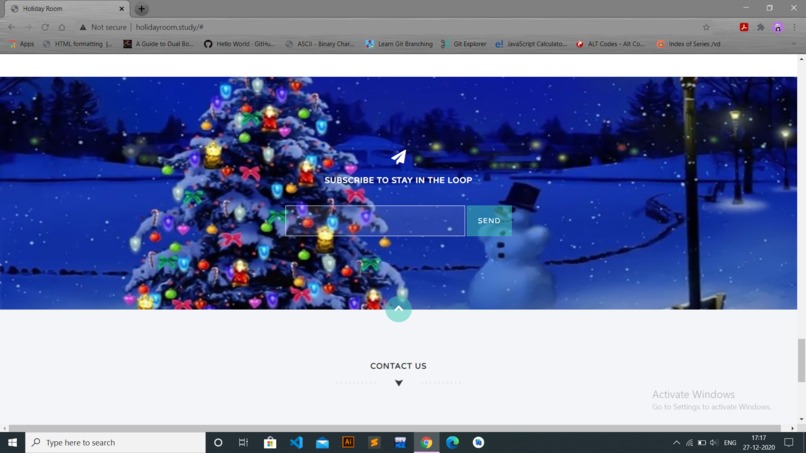806x453 pixels.
Task: Open the Git Explorer bookmark
Action: [464, 44]
